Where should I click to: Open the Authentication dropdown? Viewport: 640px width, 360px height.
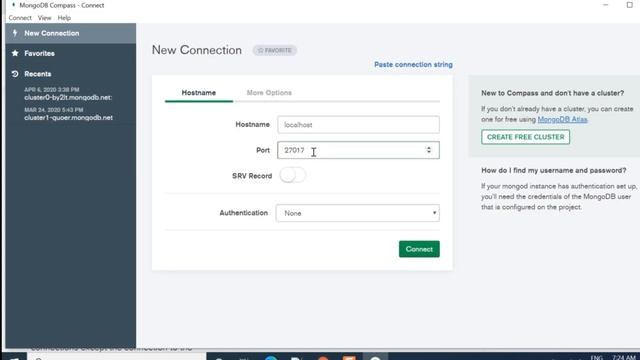point(358,213)
